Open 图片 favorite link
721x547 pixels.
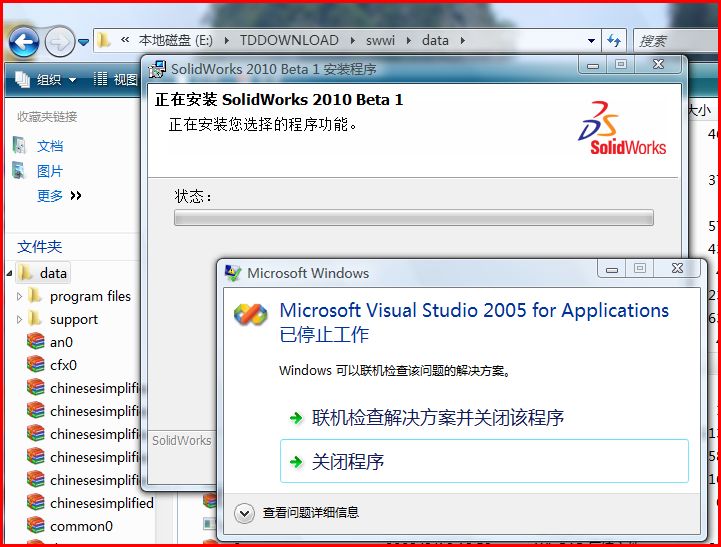click(50, 171)
